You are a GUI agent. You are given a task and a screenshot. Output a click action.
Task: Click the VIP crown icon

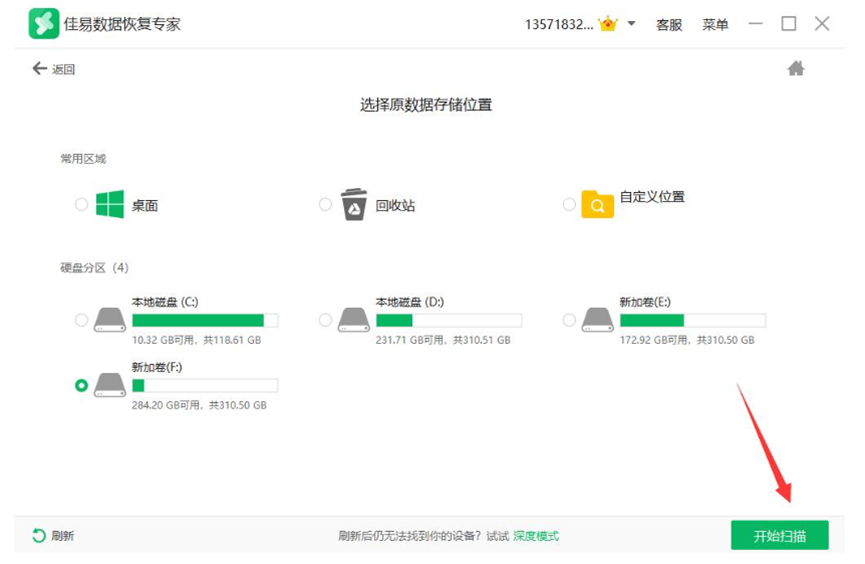pos(607,24)
